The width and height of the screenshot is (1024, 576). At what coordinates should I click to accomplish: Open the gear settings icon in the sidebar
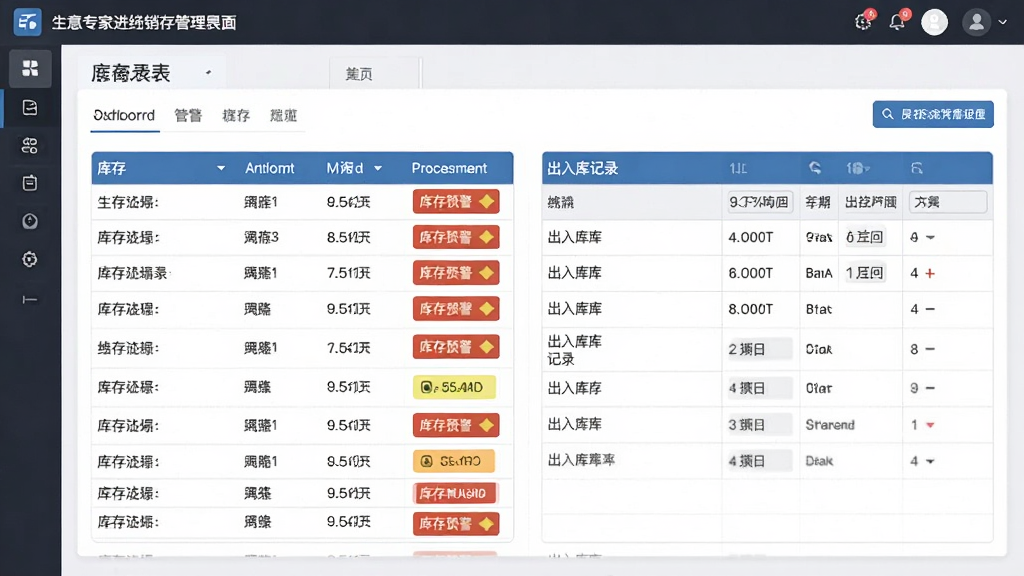point(30,259)
